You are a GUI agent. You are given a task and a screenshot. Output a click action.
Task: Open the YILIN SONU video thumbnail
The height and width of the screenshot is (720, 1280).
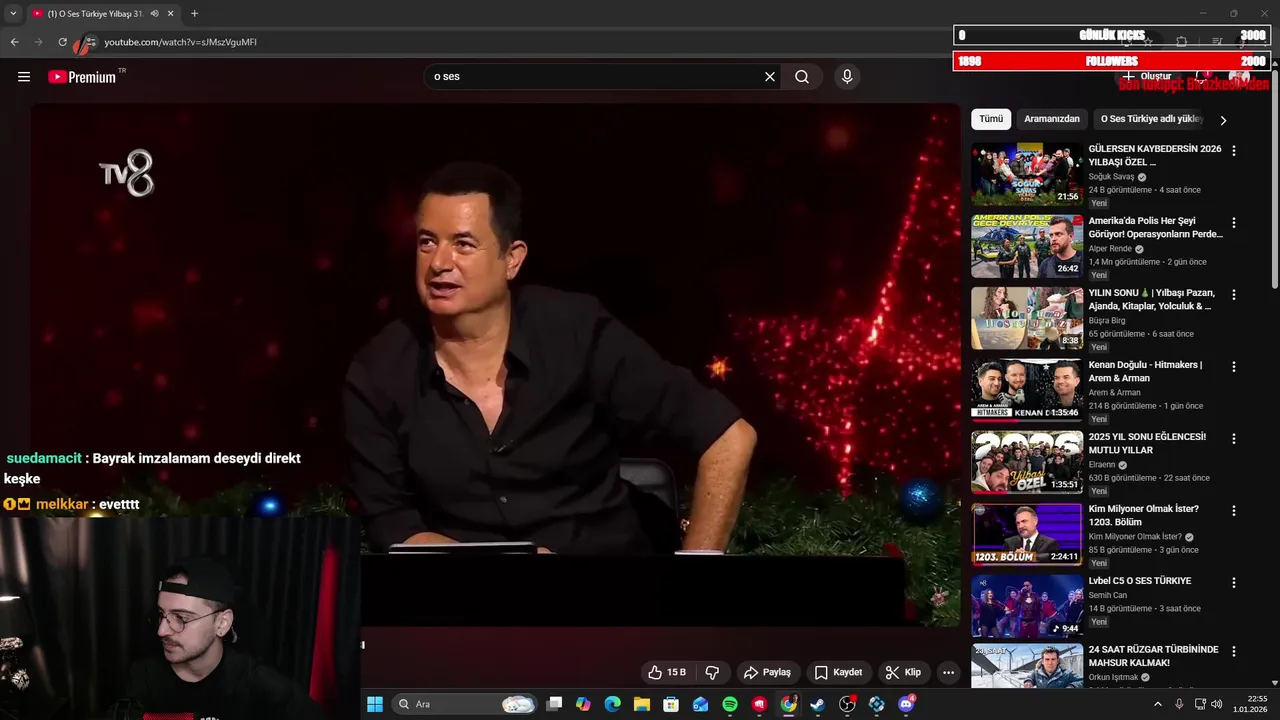coord(1027,318)
